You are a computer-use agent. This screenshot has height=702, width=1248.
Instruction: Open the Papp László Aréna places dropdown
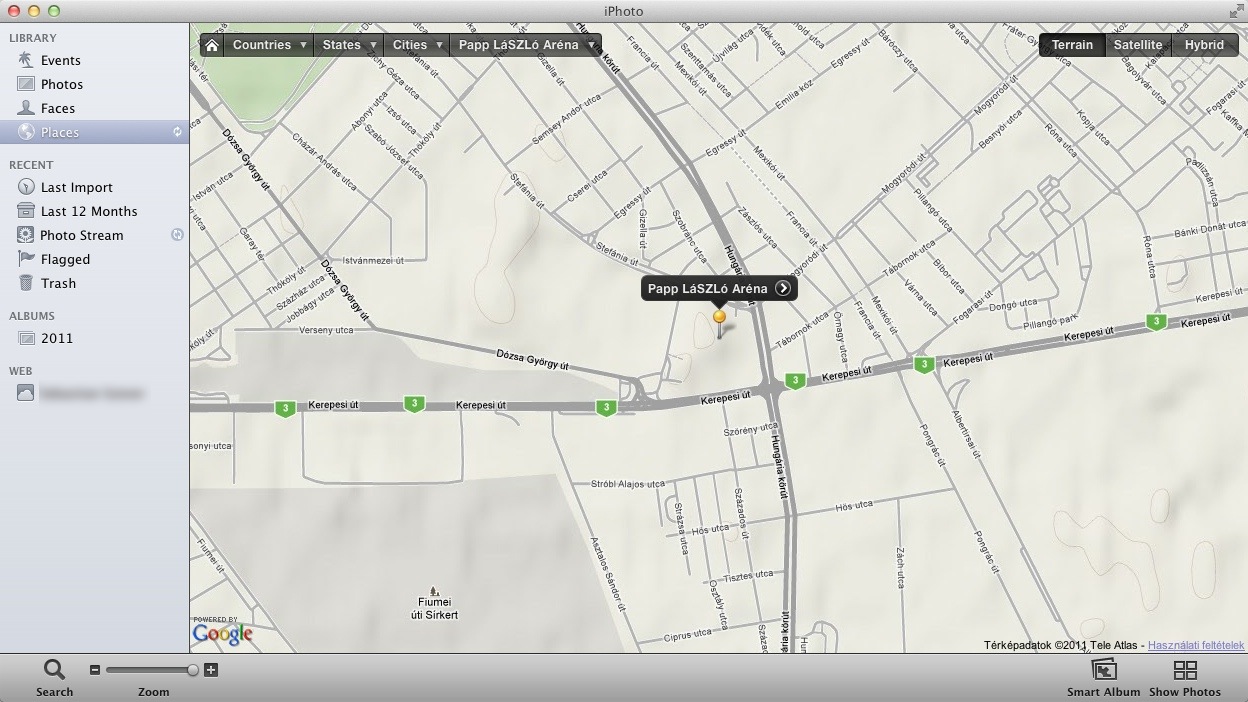pos(525,45)
